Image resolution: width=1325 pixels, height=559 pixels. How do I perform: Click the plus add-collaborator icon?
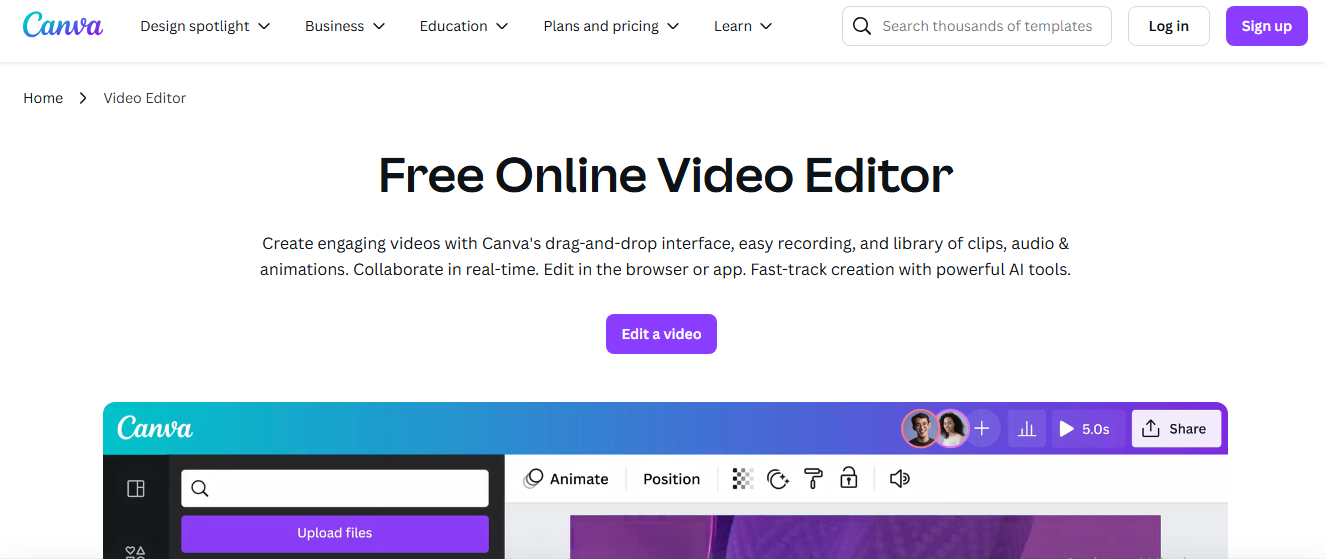tap(982, 428)
